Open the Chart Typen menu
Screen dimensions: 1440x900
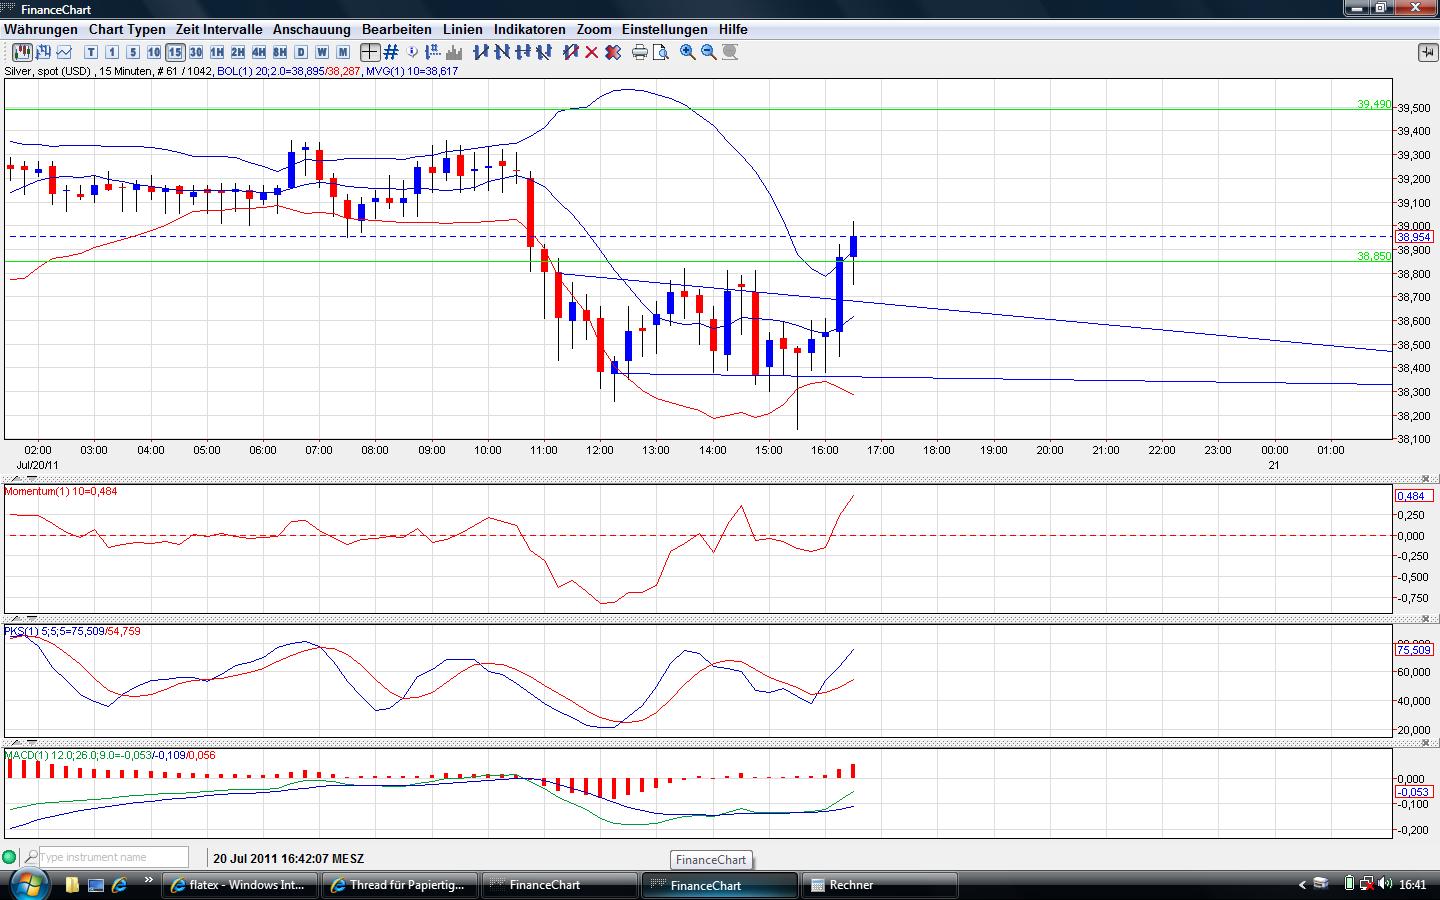tap(127, 30)
